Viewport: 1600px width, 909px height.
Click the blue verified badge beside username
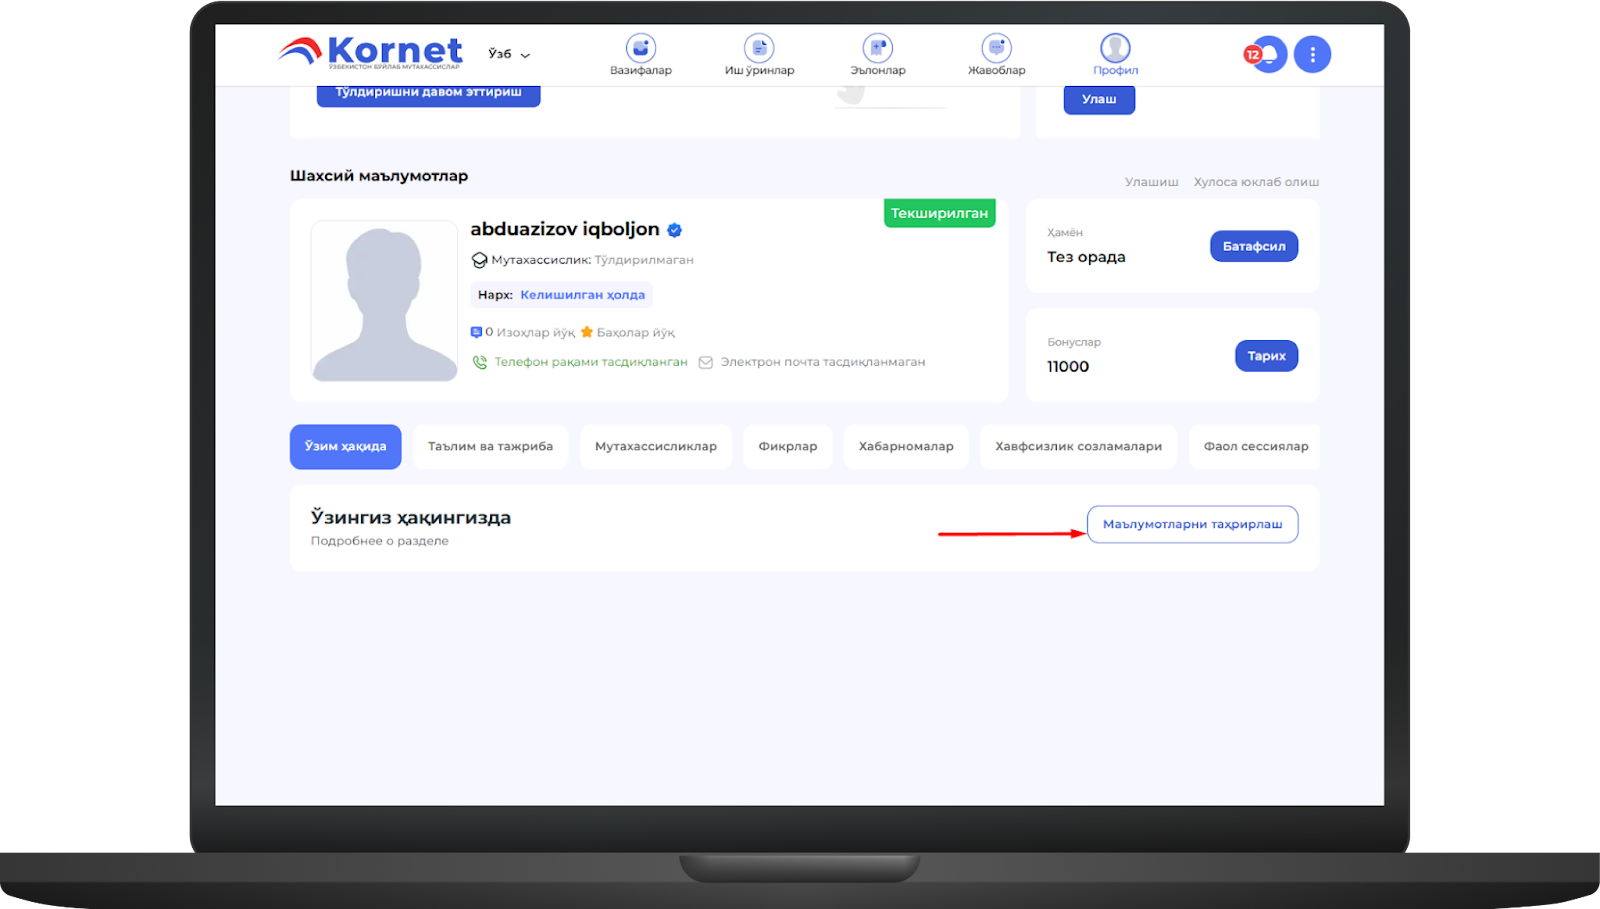pos(675,230)
